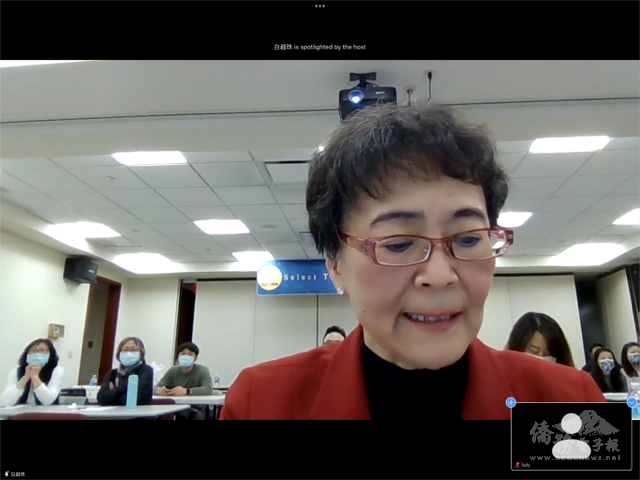Screen dimensions: 640x480
Task: Expand the self-view thumbnail with the plus button
Action: 511,402
